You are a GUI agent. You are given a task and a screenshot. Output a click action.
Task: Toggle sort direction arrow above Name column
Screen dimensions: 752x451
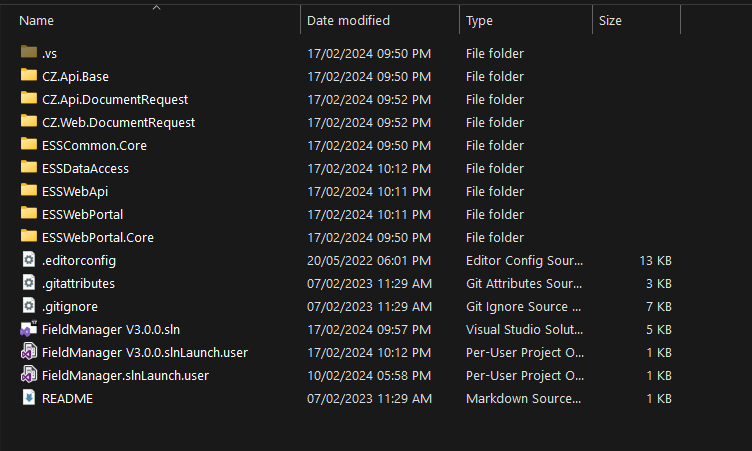[156, 8]
